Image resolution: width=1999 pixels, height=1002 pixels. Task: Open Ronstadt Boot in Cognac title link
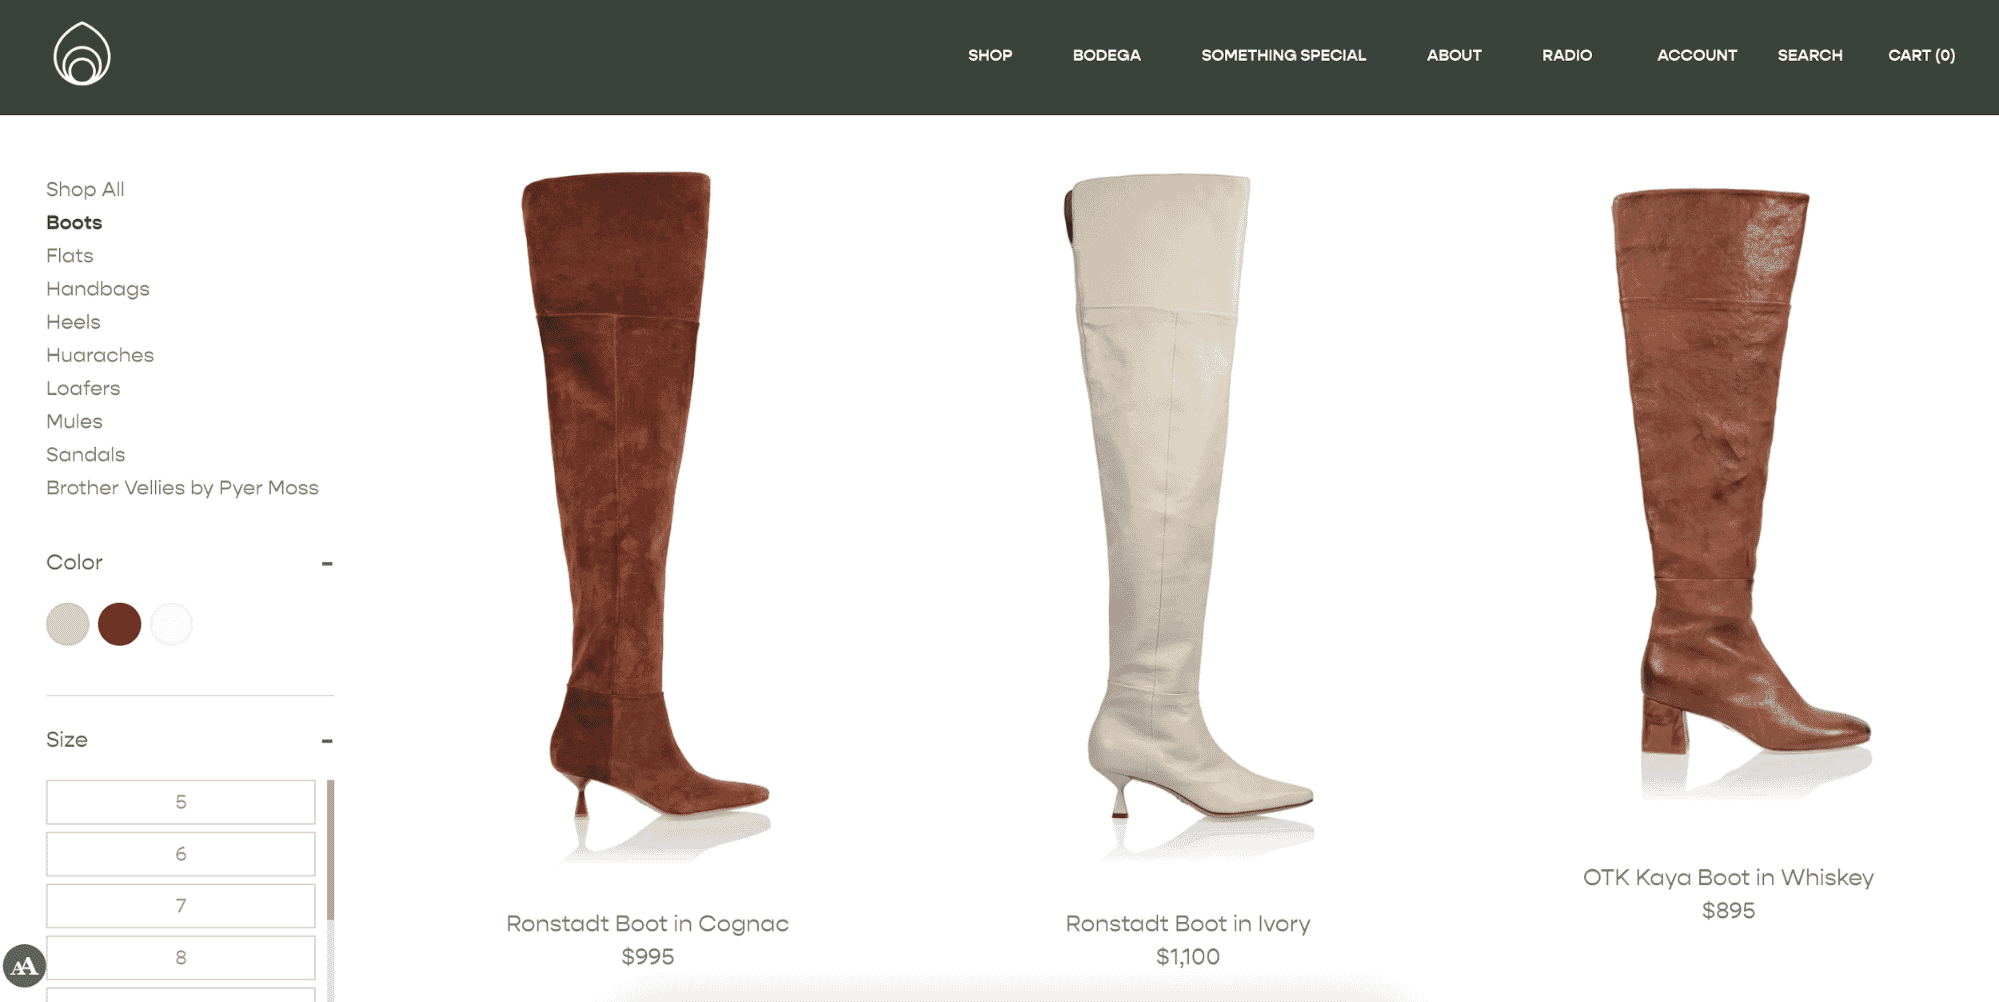pos(647,924)
